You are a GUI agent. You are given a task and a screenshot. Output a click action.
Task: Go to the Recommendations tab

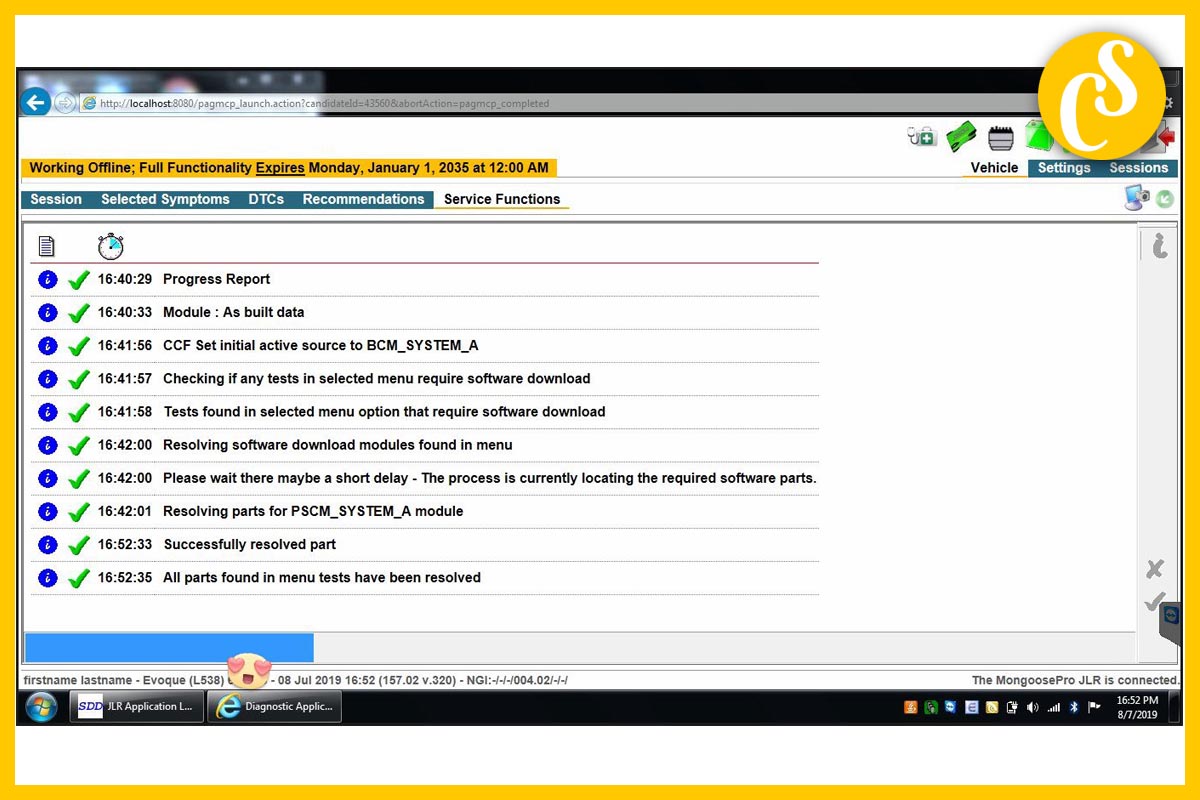click(x=363, y=199)
